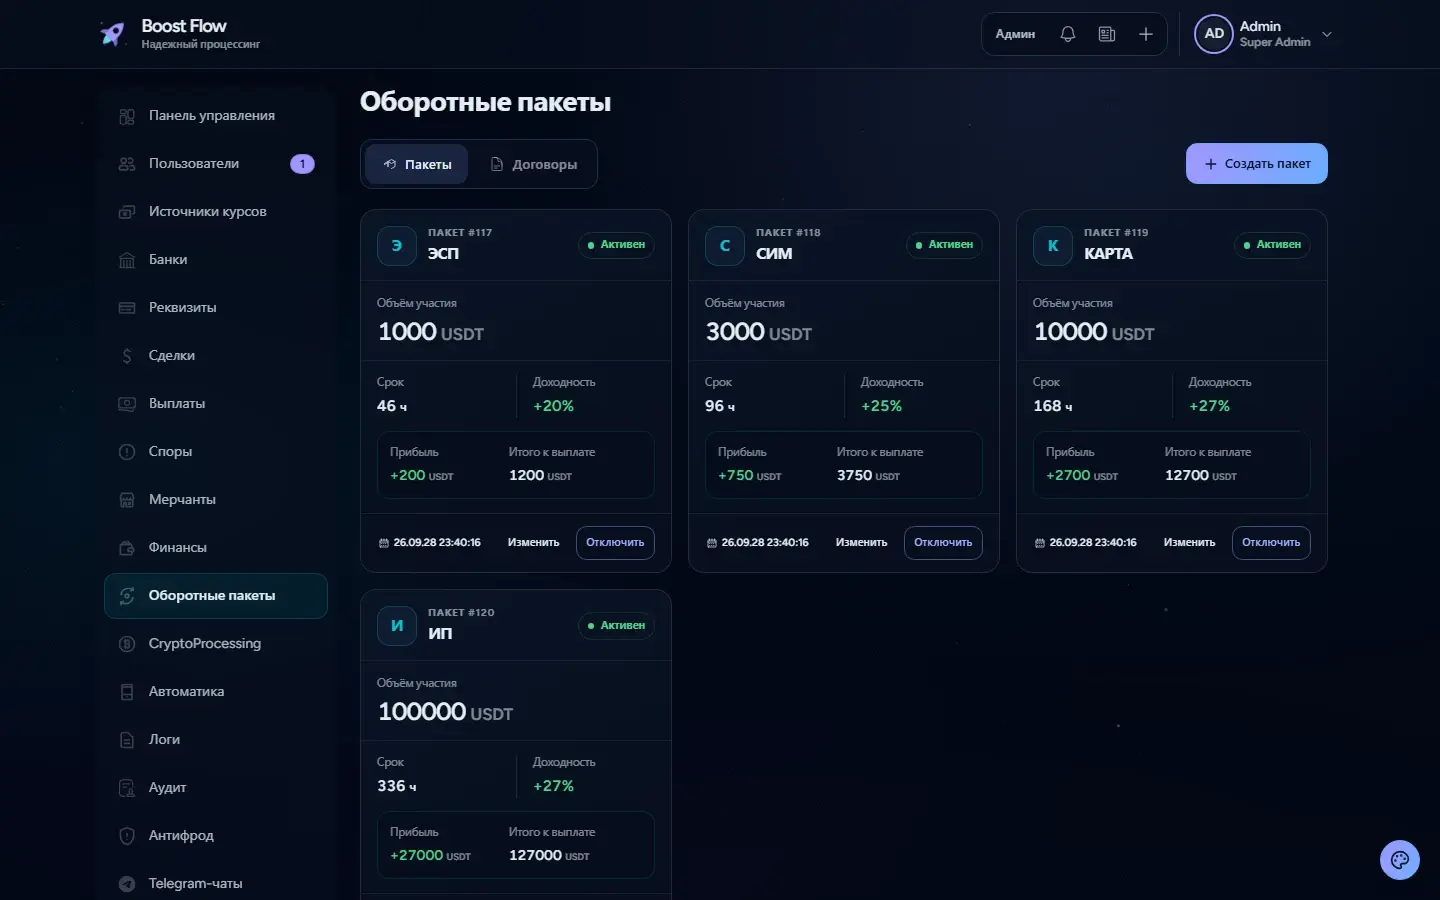
Task: Expand the Admin account dropdown chevron
Action: (1327, 34)
